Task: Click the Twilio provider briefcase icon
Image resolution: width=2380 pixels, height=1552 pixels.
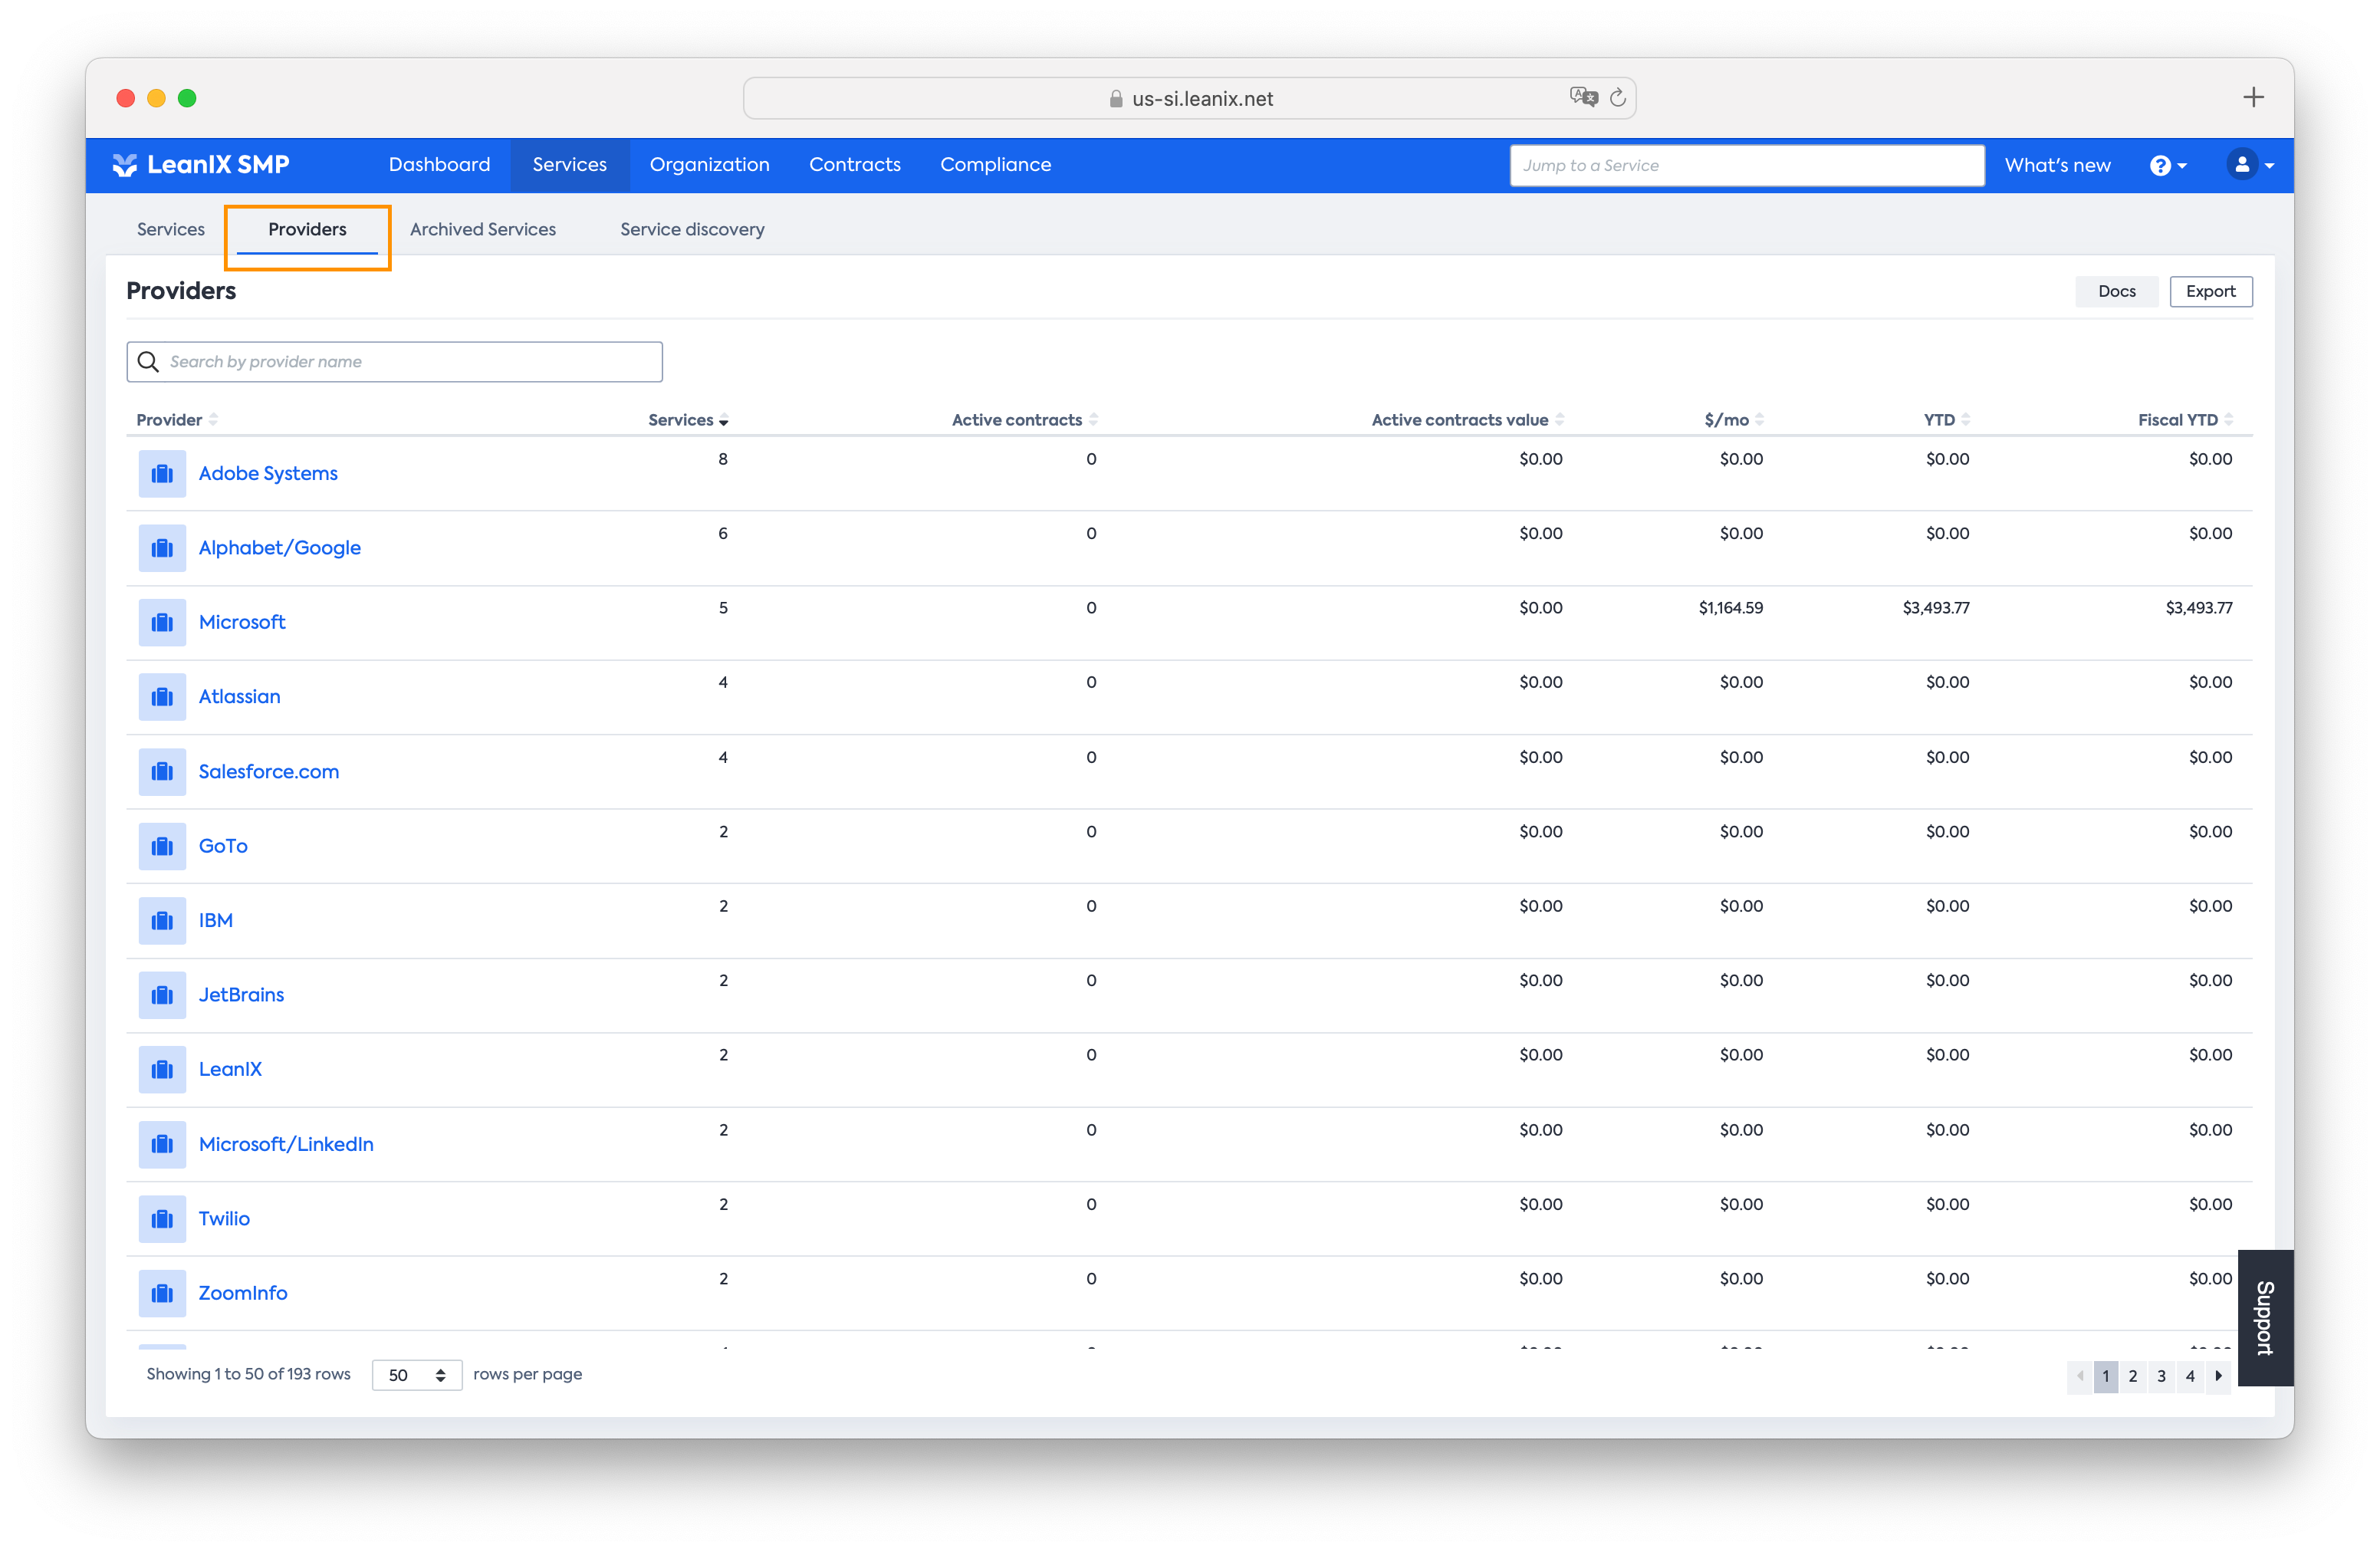Action: [x=162, y=1219]
